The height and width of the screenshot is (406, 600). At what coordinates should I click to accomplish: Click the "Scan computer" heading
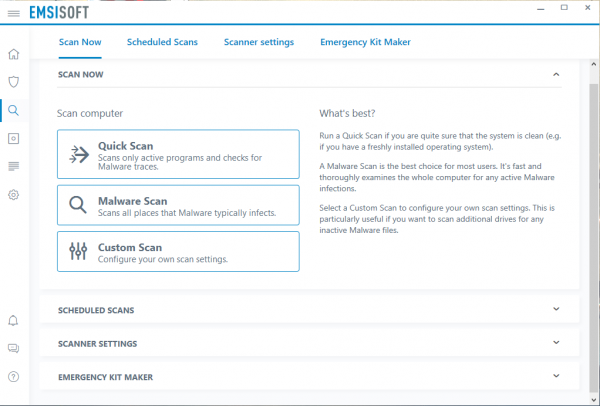coord(90,114)
